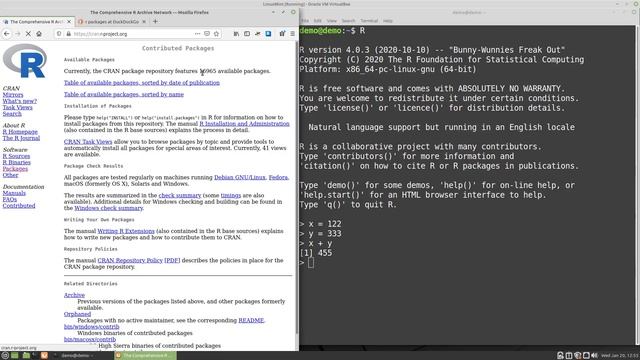Open the R Binaries link
The image size is (640, 360).
click(17, 162)
